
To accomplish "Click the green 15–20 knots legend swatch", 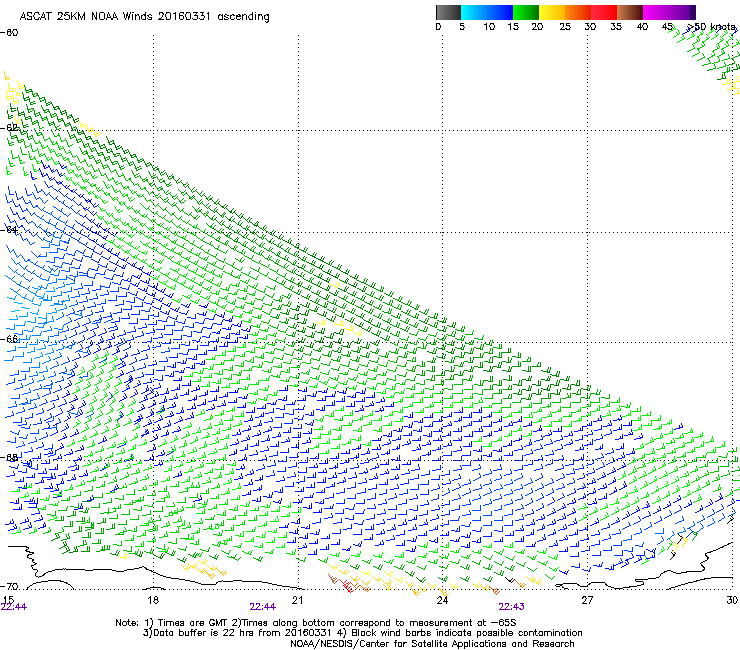I will [526, 12].
